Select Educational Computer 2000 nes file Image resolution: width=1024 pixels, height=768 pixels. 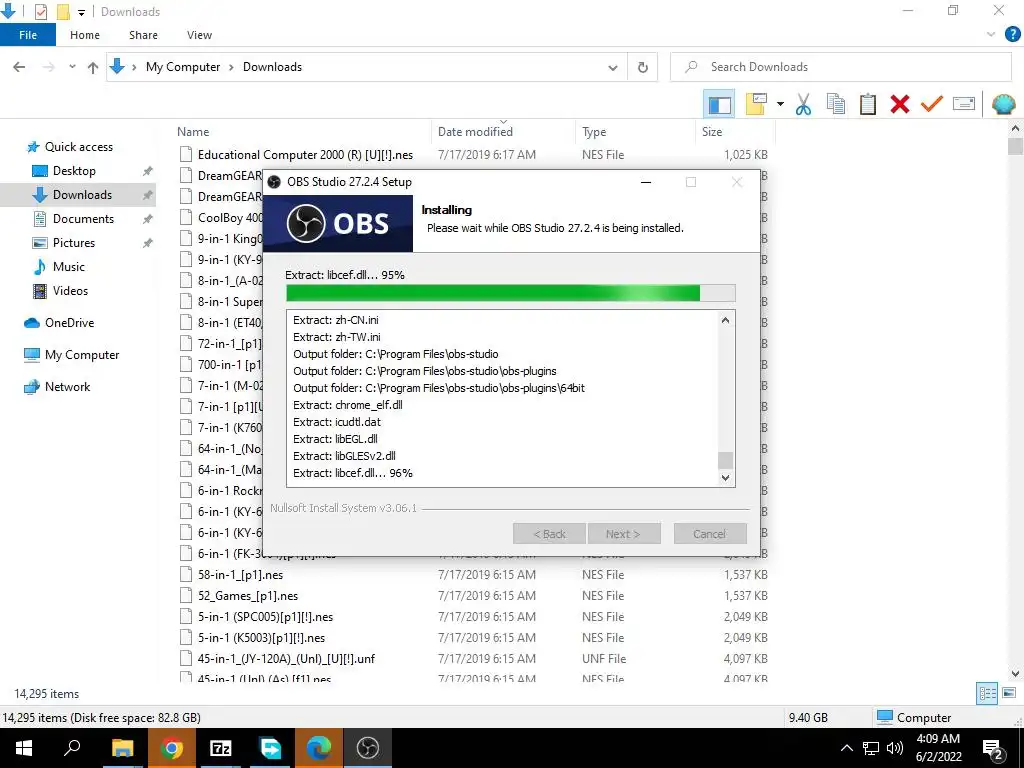click(x=305, y=155)
